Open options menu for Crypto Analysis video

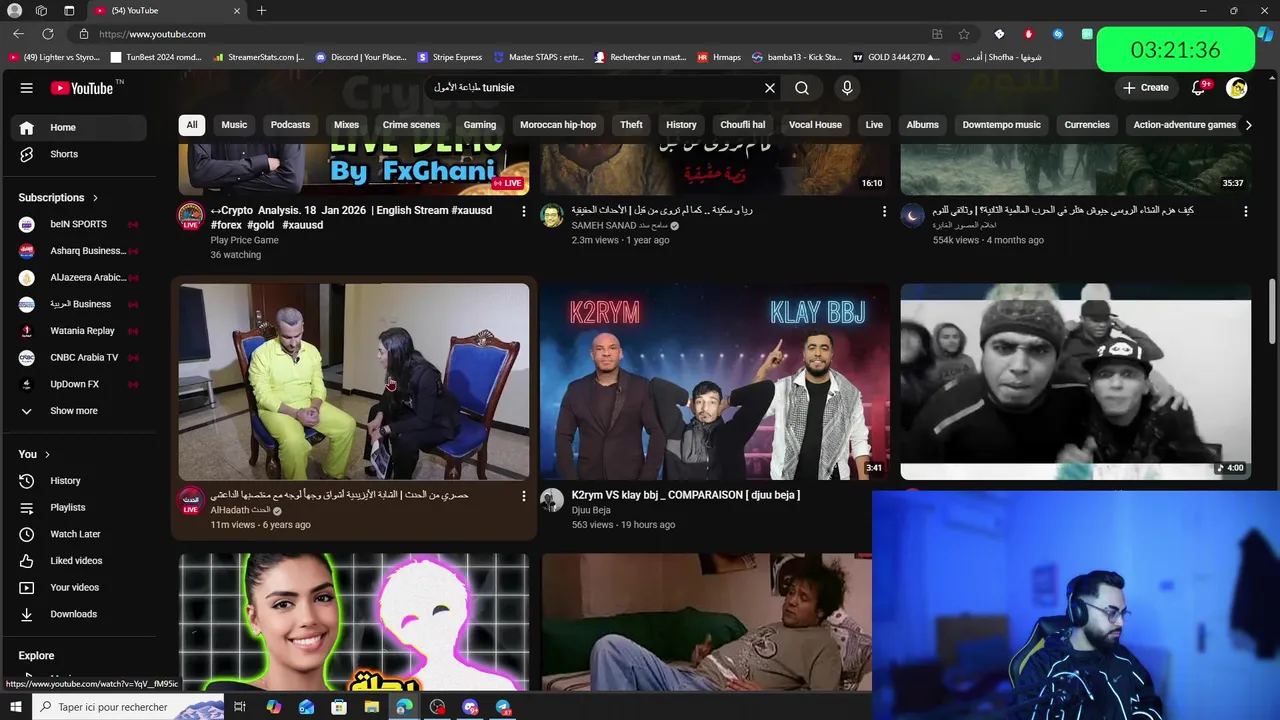(x=523, y=212)
